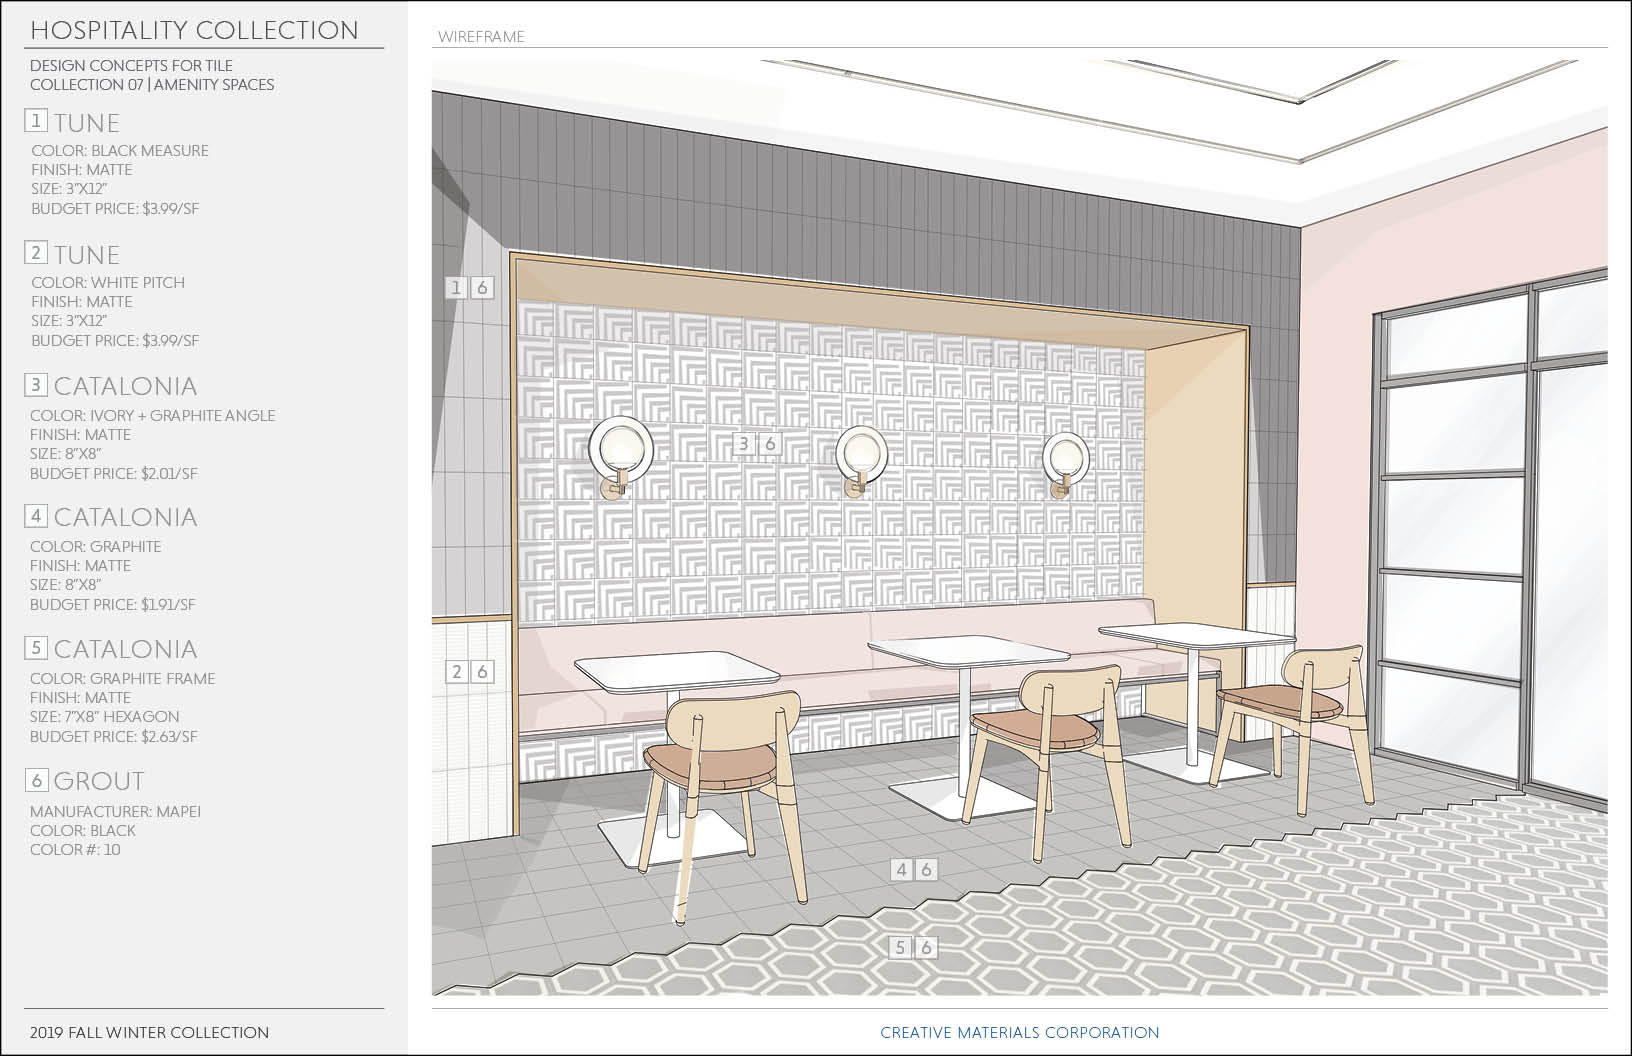Click 'BUDGET PRICE: $2.63/SF' text
1632x1056 pixels.
tap(114, 737)
